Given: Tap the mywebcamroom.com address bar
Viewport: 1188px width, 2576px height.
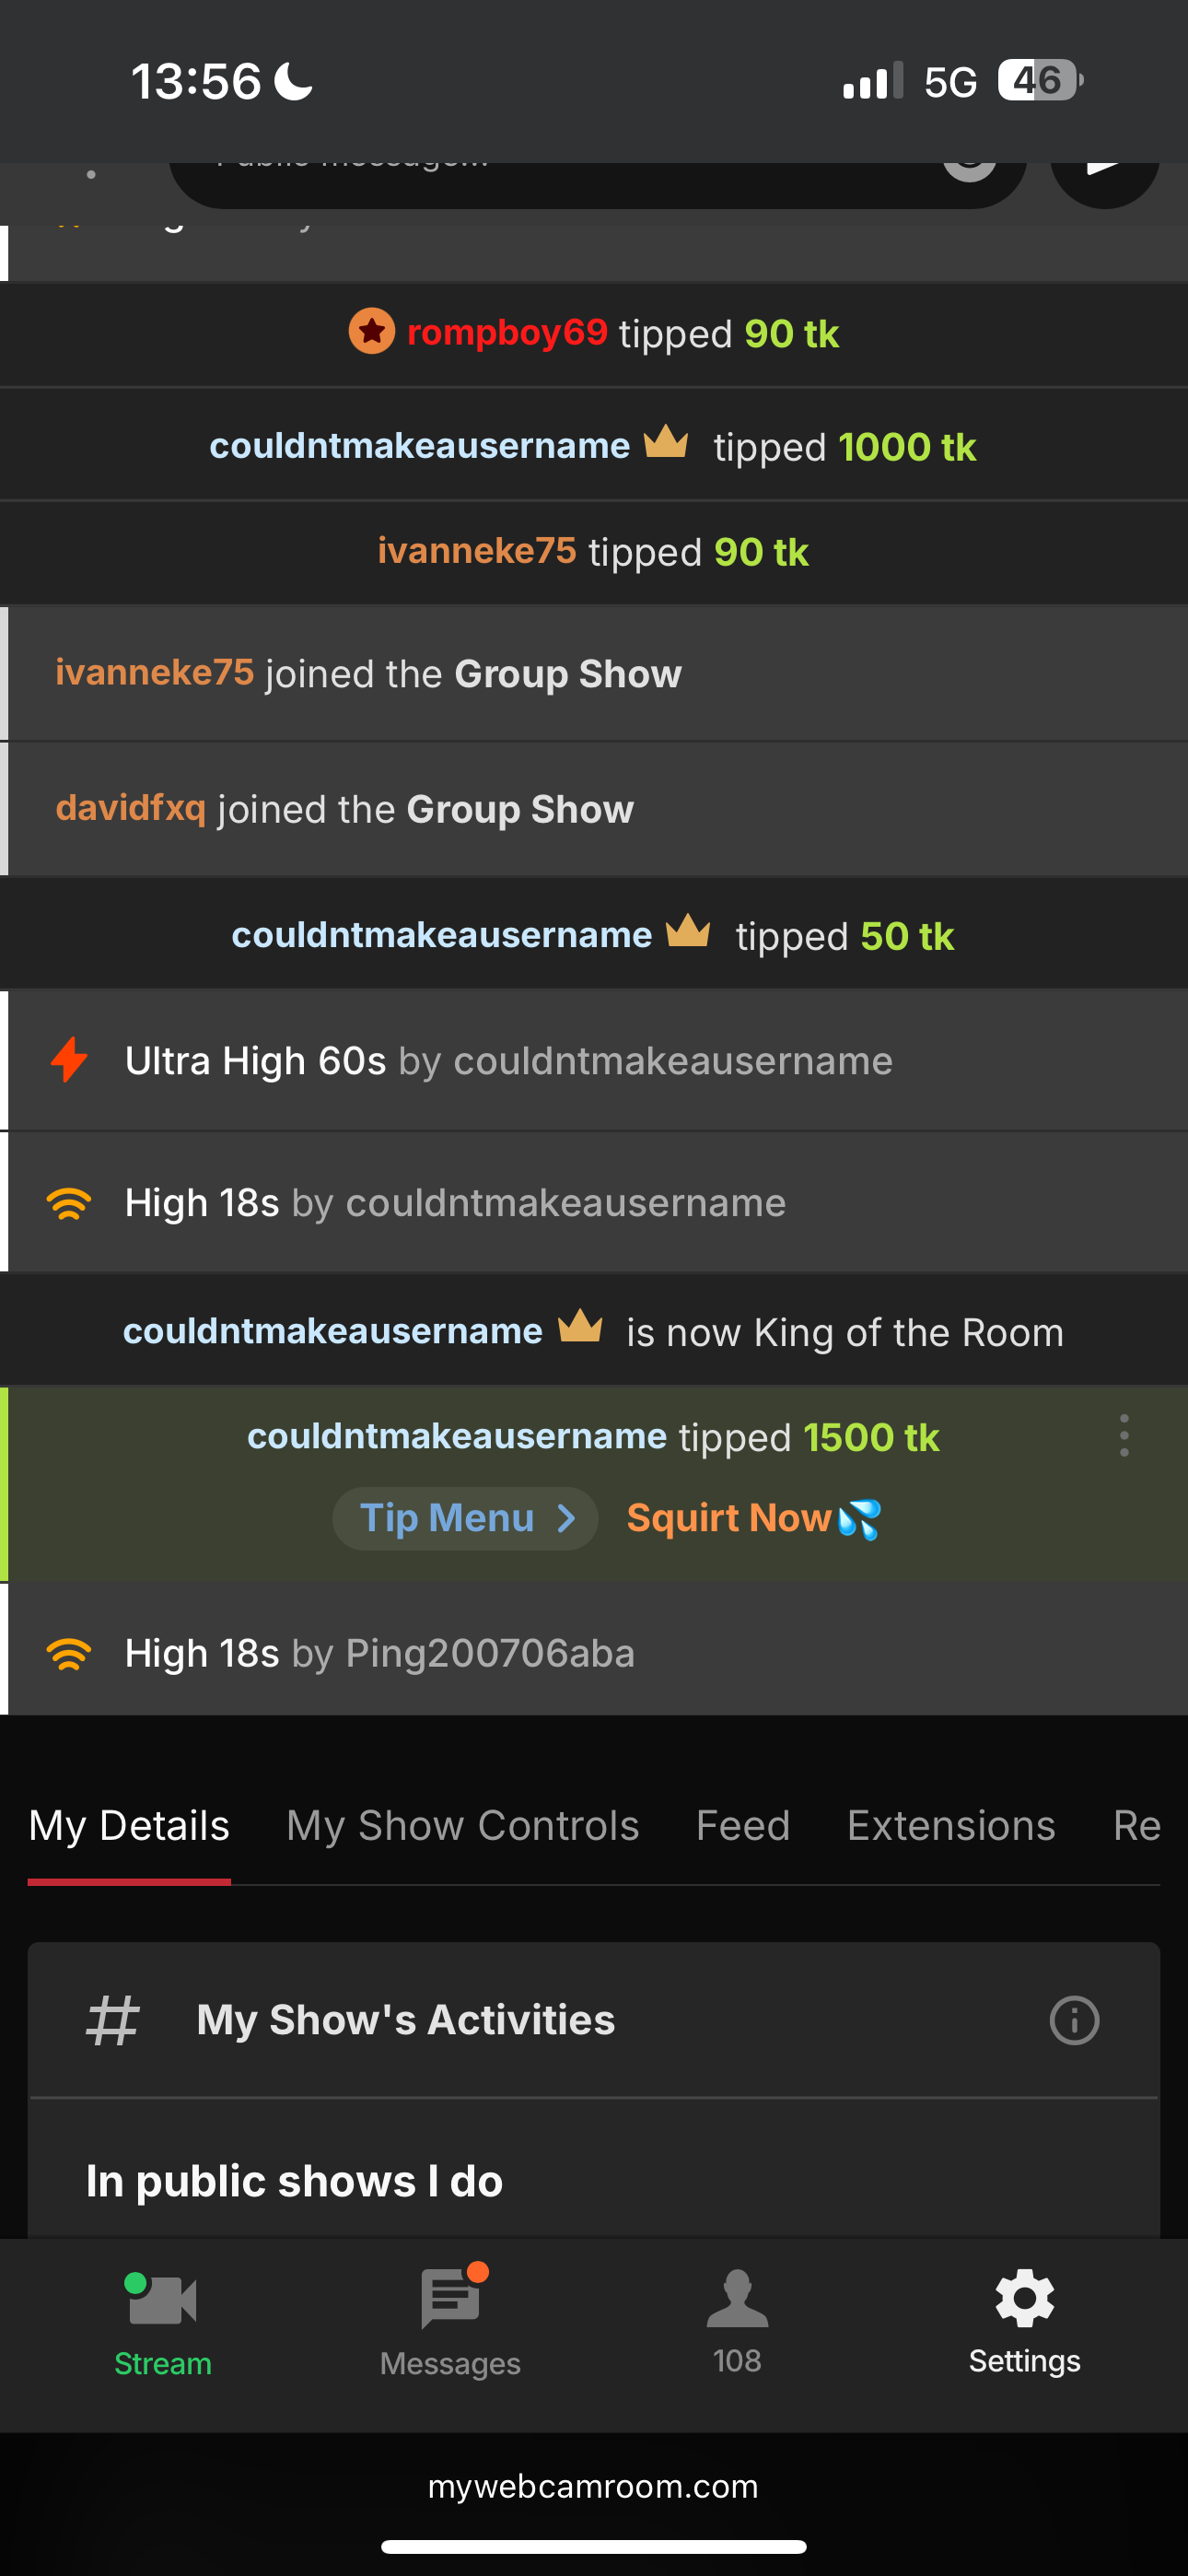Looking at the screenshot, I should coord(593,2486).
